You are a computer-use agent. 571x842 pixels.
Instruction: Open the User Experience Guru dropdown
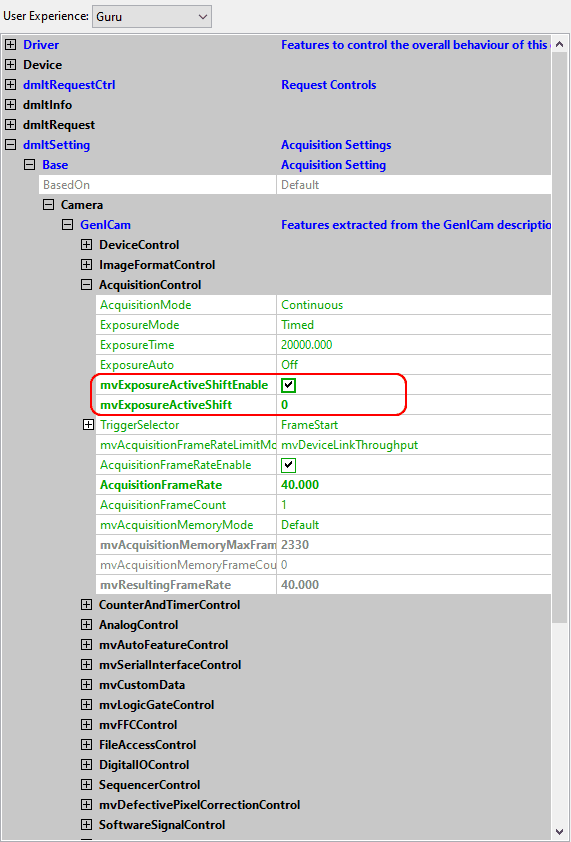pos(152,16)
